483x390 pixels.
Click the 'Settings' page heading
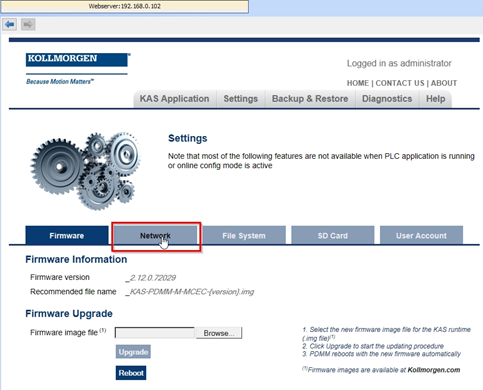pyautogui.click(x=188, y=138)
